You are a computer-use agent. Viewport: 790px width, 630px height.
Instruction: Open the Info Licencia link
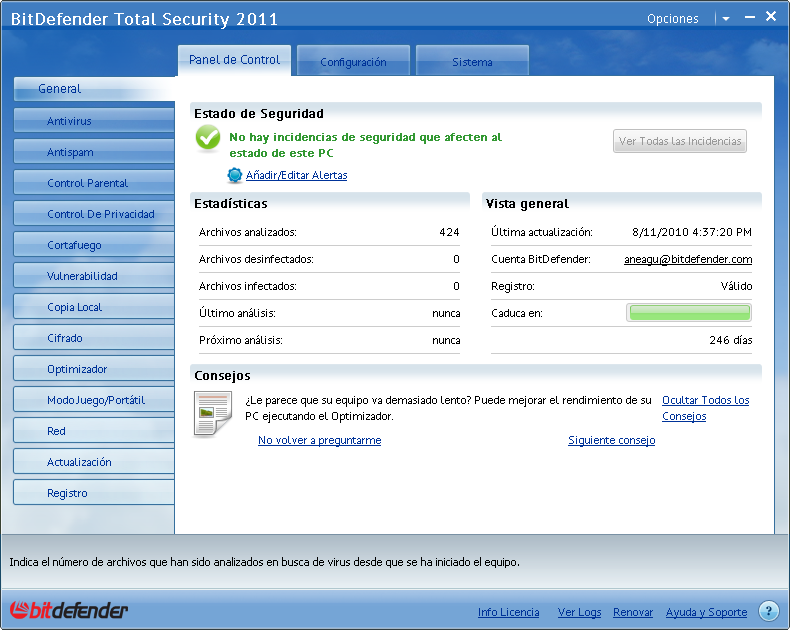click(508, 612)
